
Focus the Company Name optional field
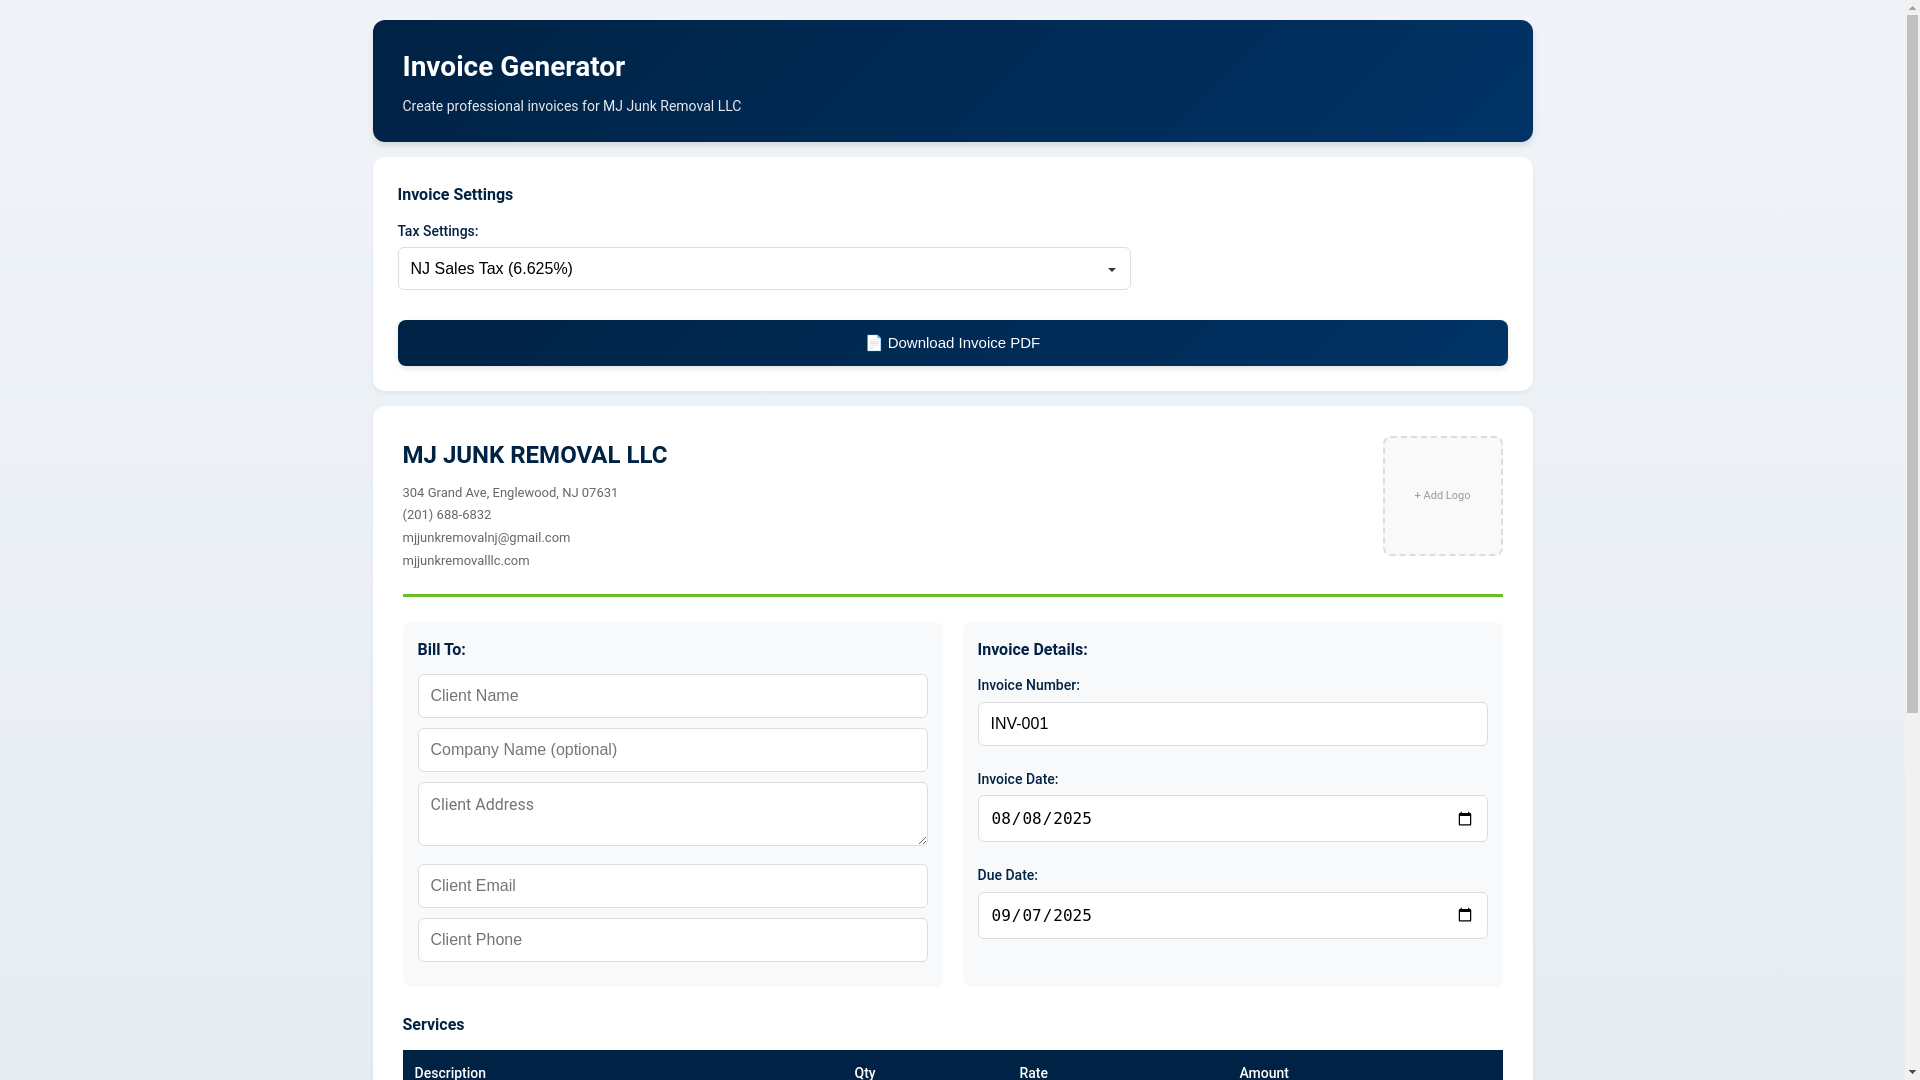[x=672, y=750]
